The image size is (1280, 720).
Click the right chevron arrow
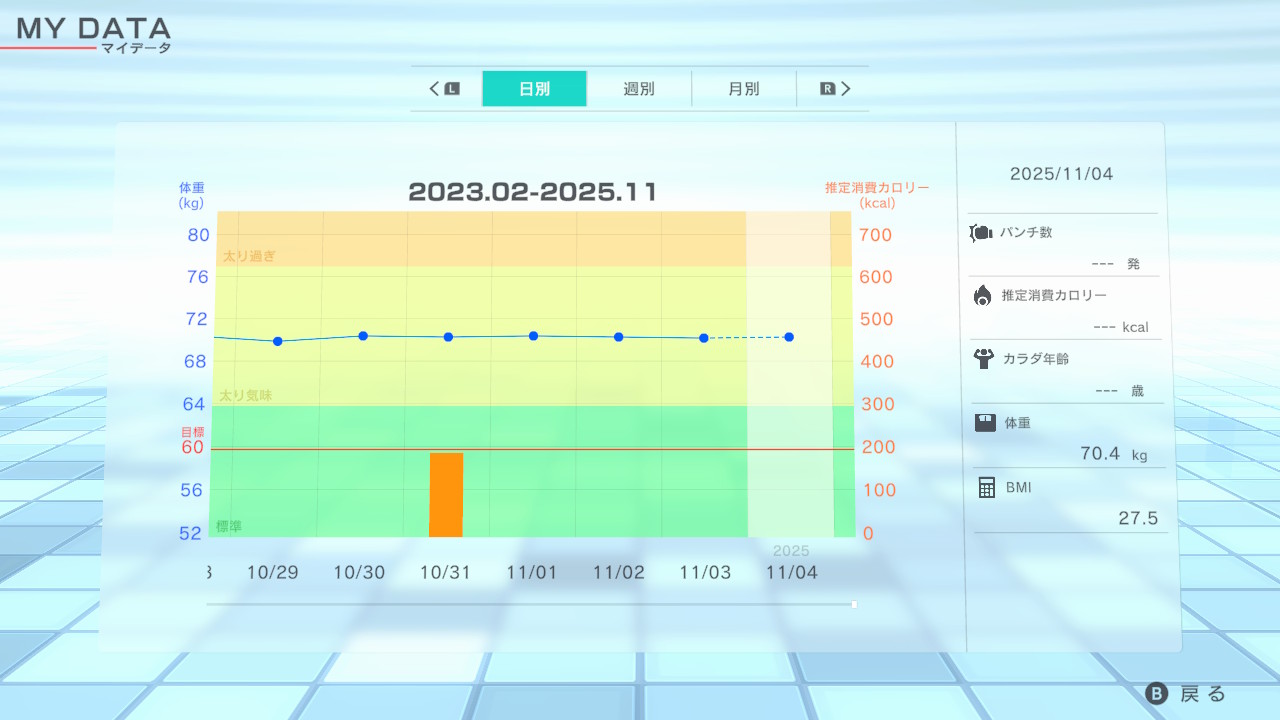(x=846, y=89)
